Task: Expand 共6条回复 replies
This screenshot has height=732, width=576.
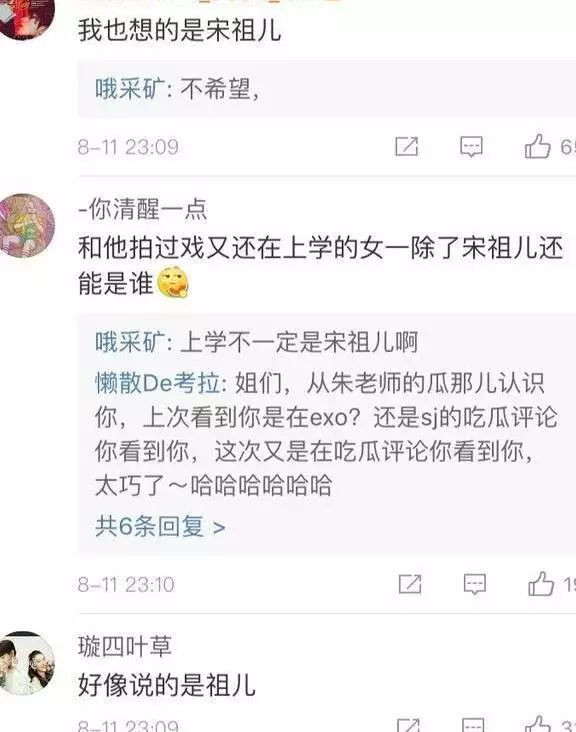Action: [x=160, y=527]
